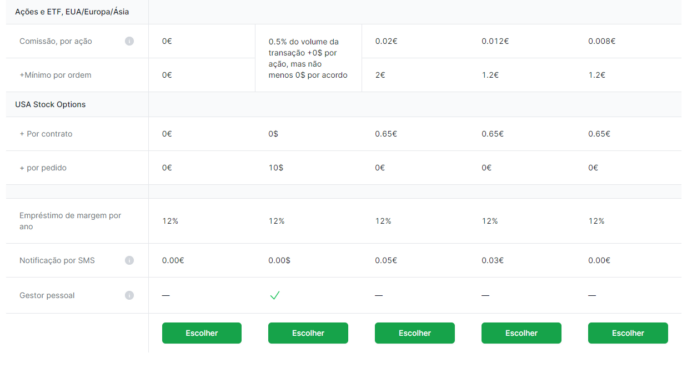Open info icon next to Notificação por SMS
Viewport: 692px width, 368px height.
129,260
